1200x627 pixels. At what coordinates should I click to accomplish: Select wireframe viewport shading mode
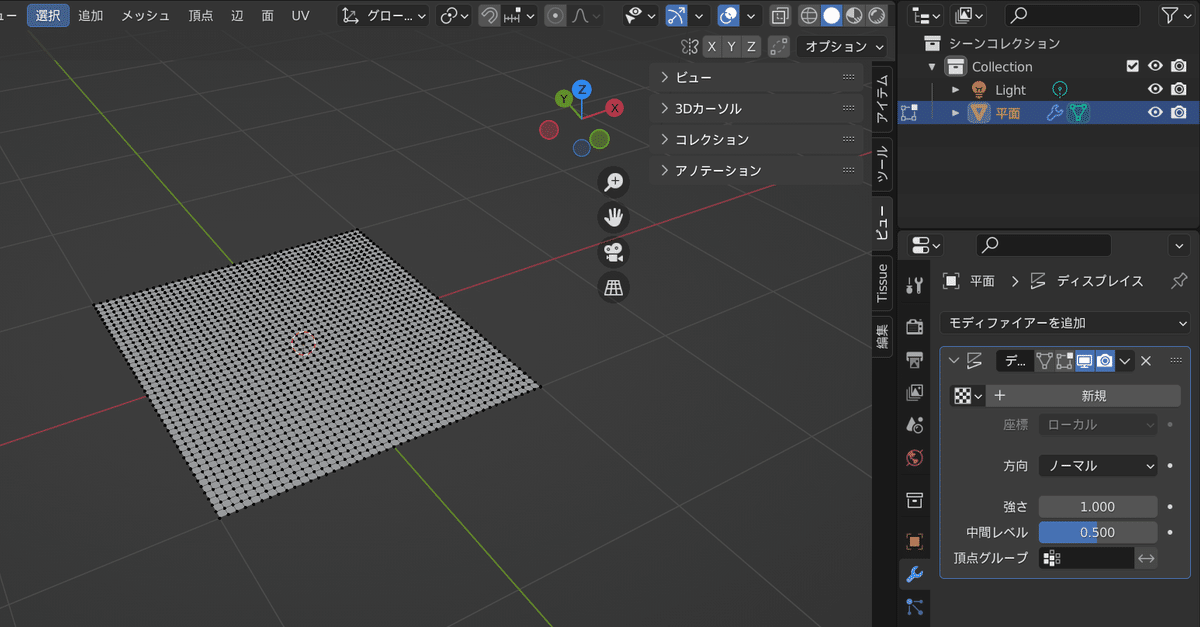tap(808, 16)
